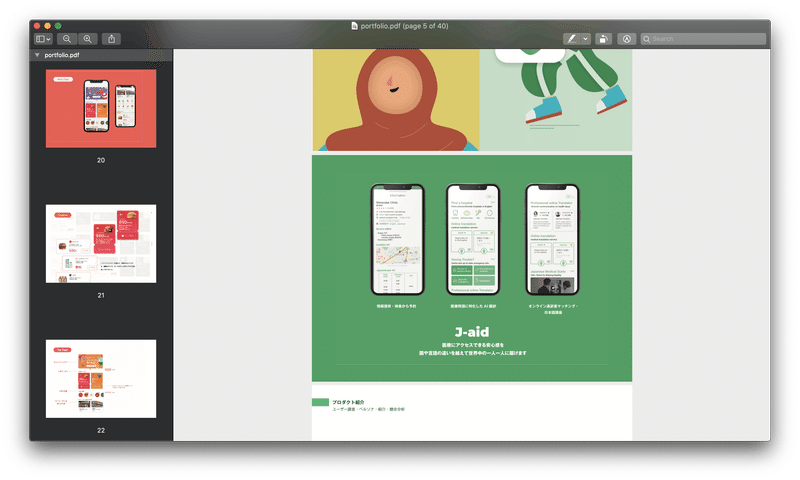Click the green swatch beside プロダクト紹介
The image size is (800, 480).
coord(320,402)
